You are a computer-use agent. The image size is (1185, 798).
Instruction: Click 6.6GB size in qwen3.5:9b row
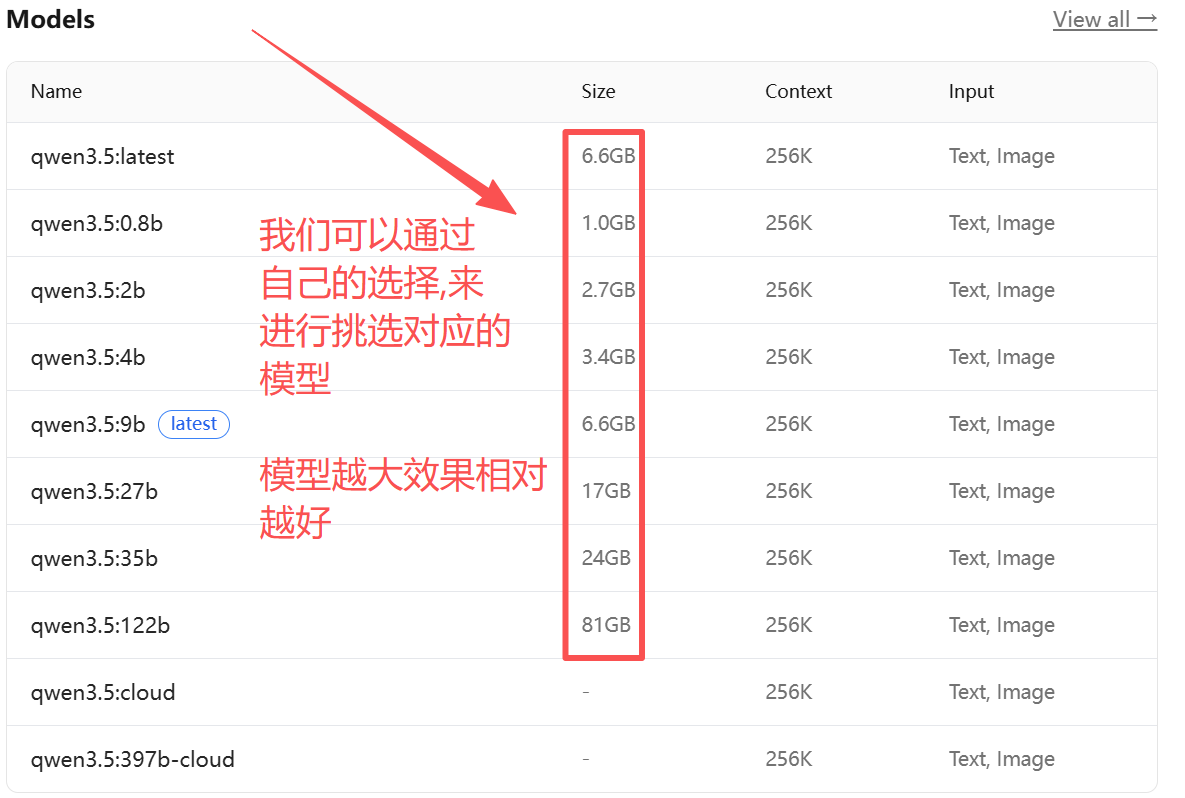[608, 424]
